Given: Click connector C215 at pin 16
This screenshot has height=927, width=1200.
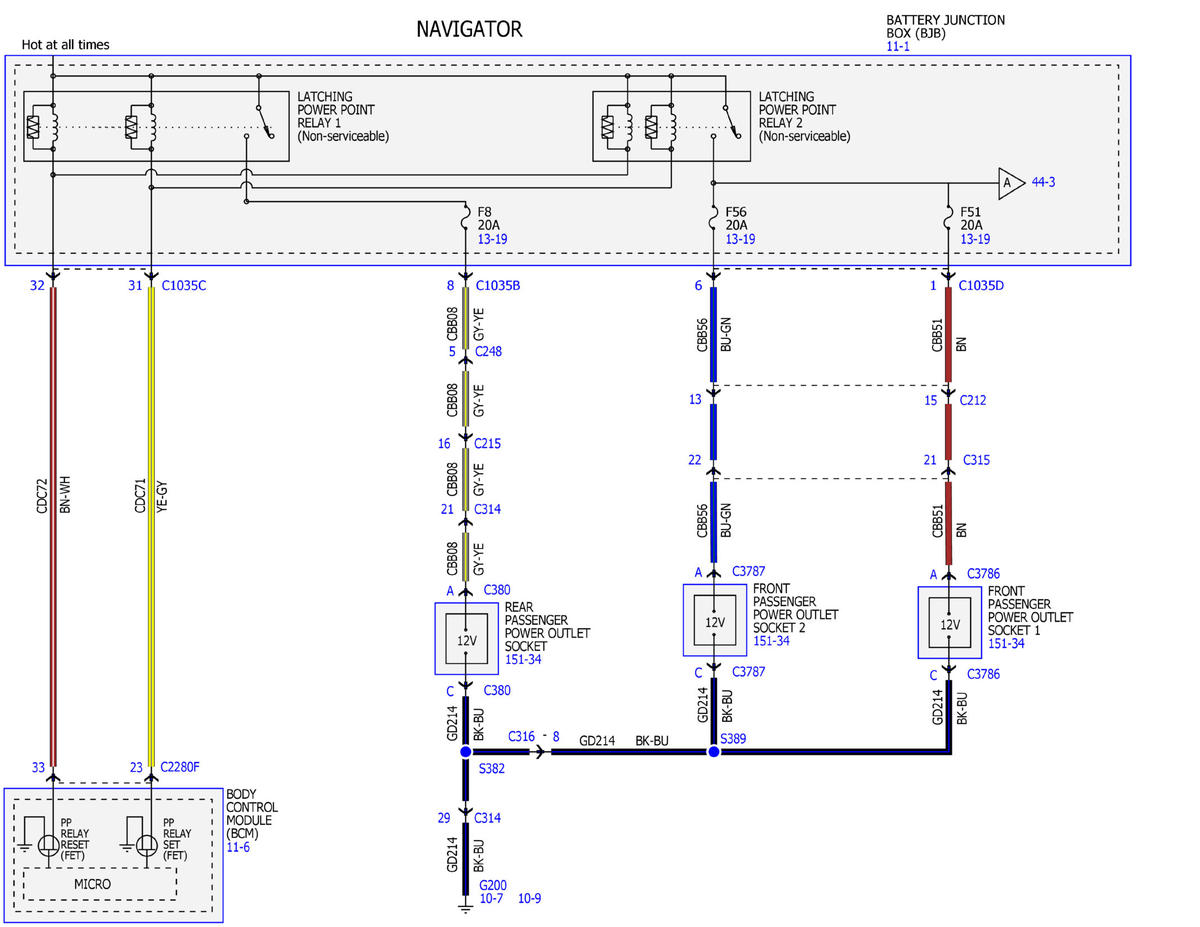Looking at the screenshot, I should pyautogui.click(x=488, y=443).
